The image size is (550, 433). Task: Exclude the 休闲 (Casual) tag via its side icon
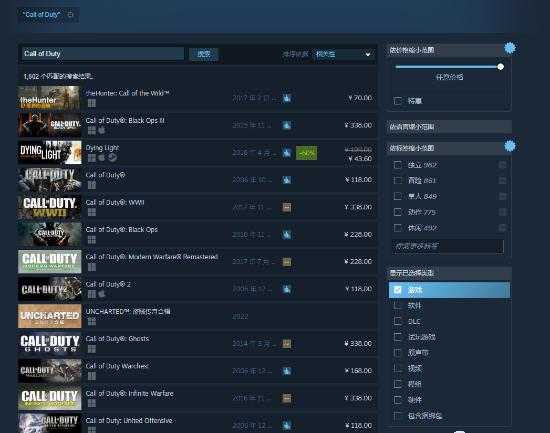point(503,228)
